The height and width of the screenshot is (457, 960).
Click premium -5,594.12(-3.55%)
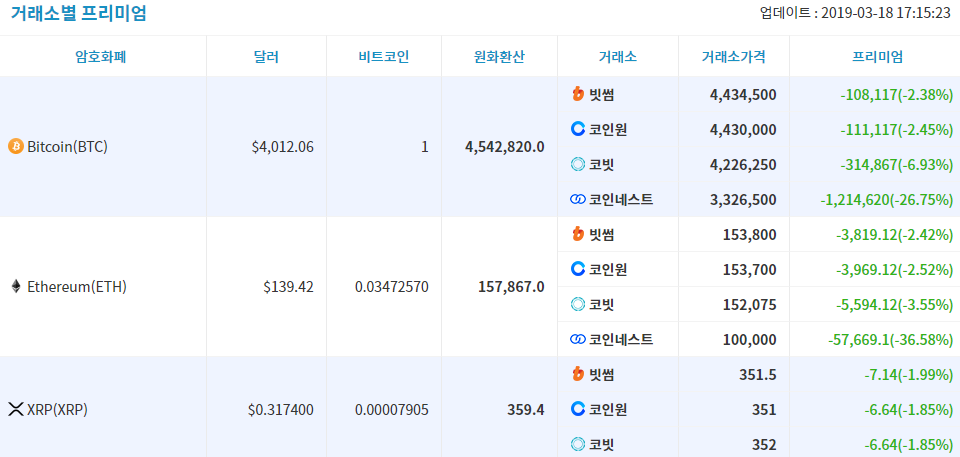click(894, 304)
